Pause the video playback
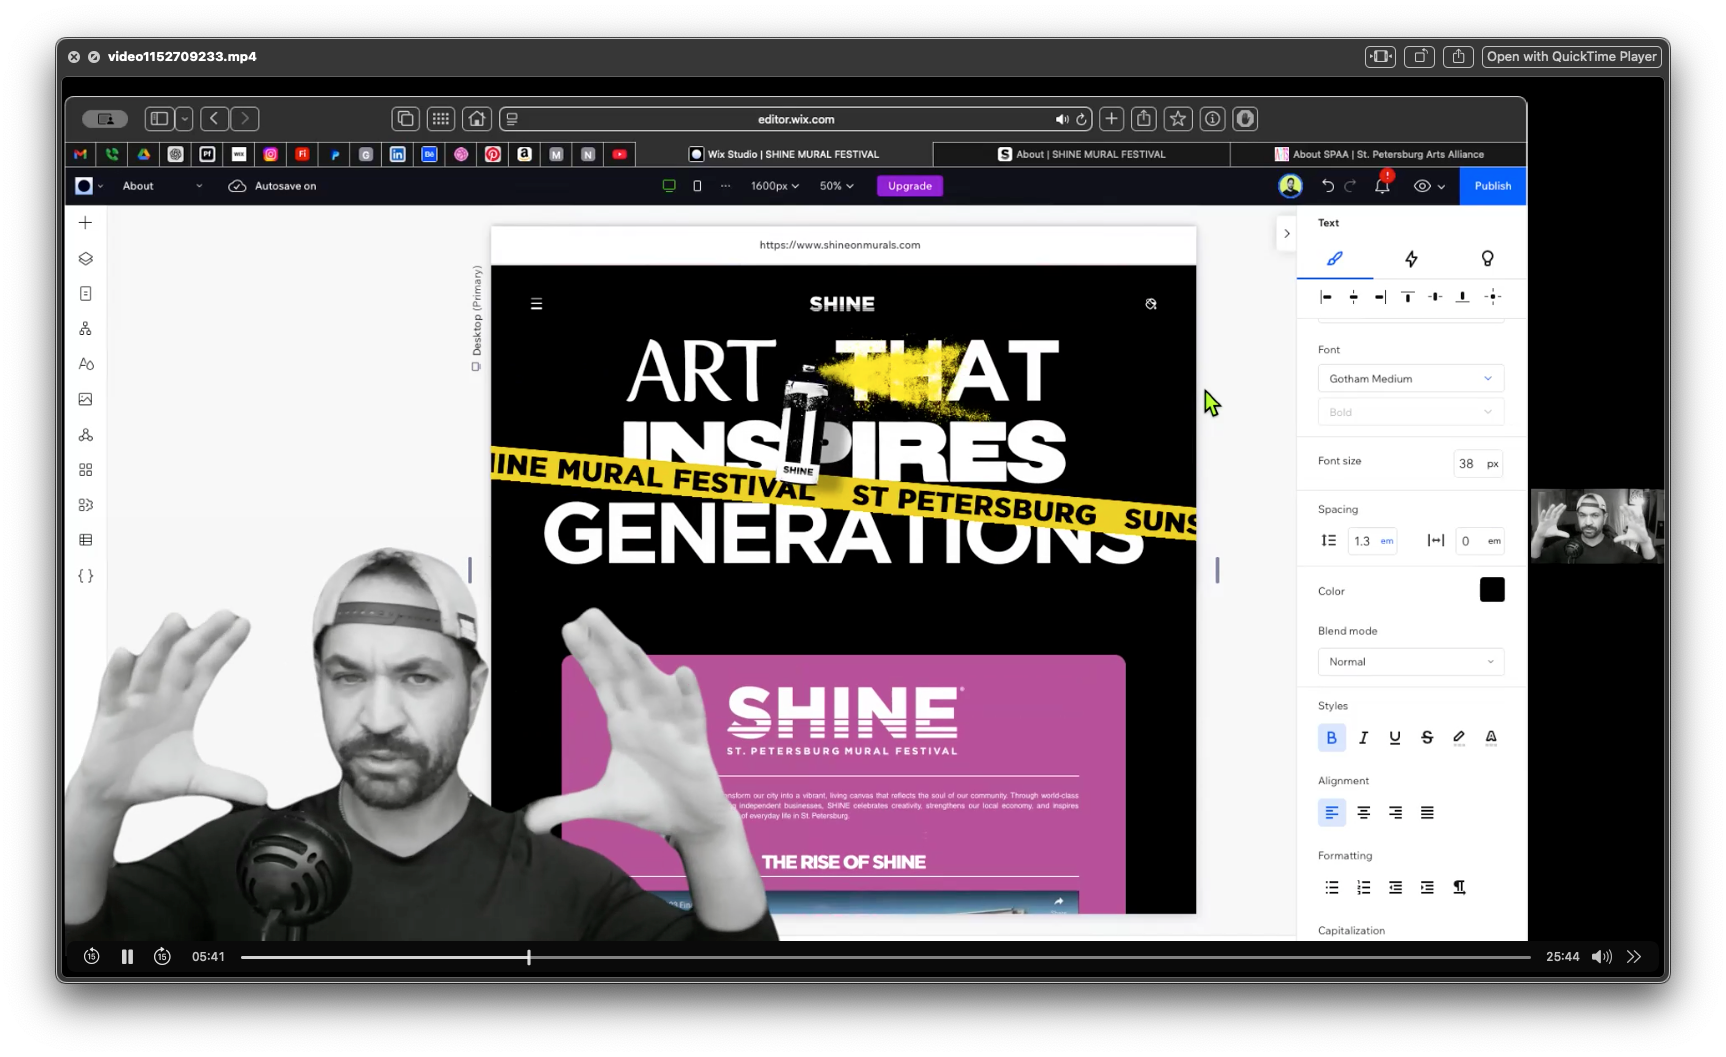Viewport: 1726px width, 1057px height. click(x=127, y=957)
